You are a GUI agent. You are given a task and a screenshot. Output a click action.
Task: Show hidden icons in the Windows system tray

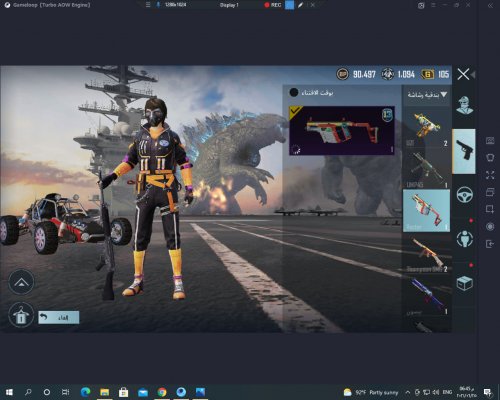click(x=408, y=392)
